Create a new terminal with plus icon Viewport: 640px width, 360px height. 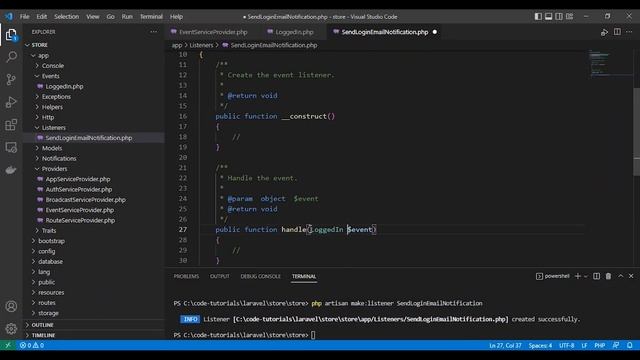click(578, 276)
